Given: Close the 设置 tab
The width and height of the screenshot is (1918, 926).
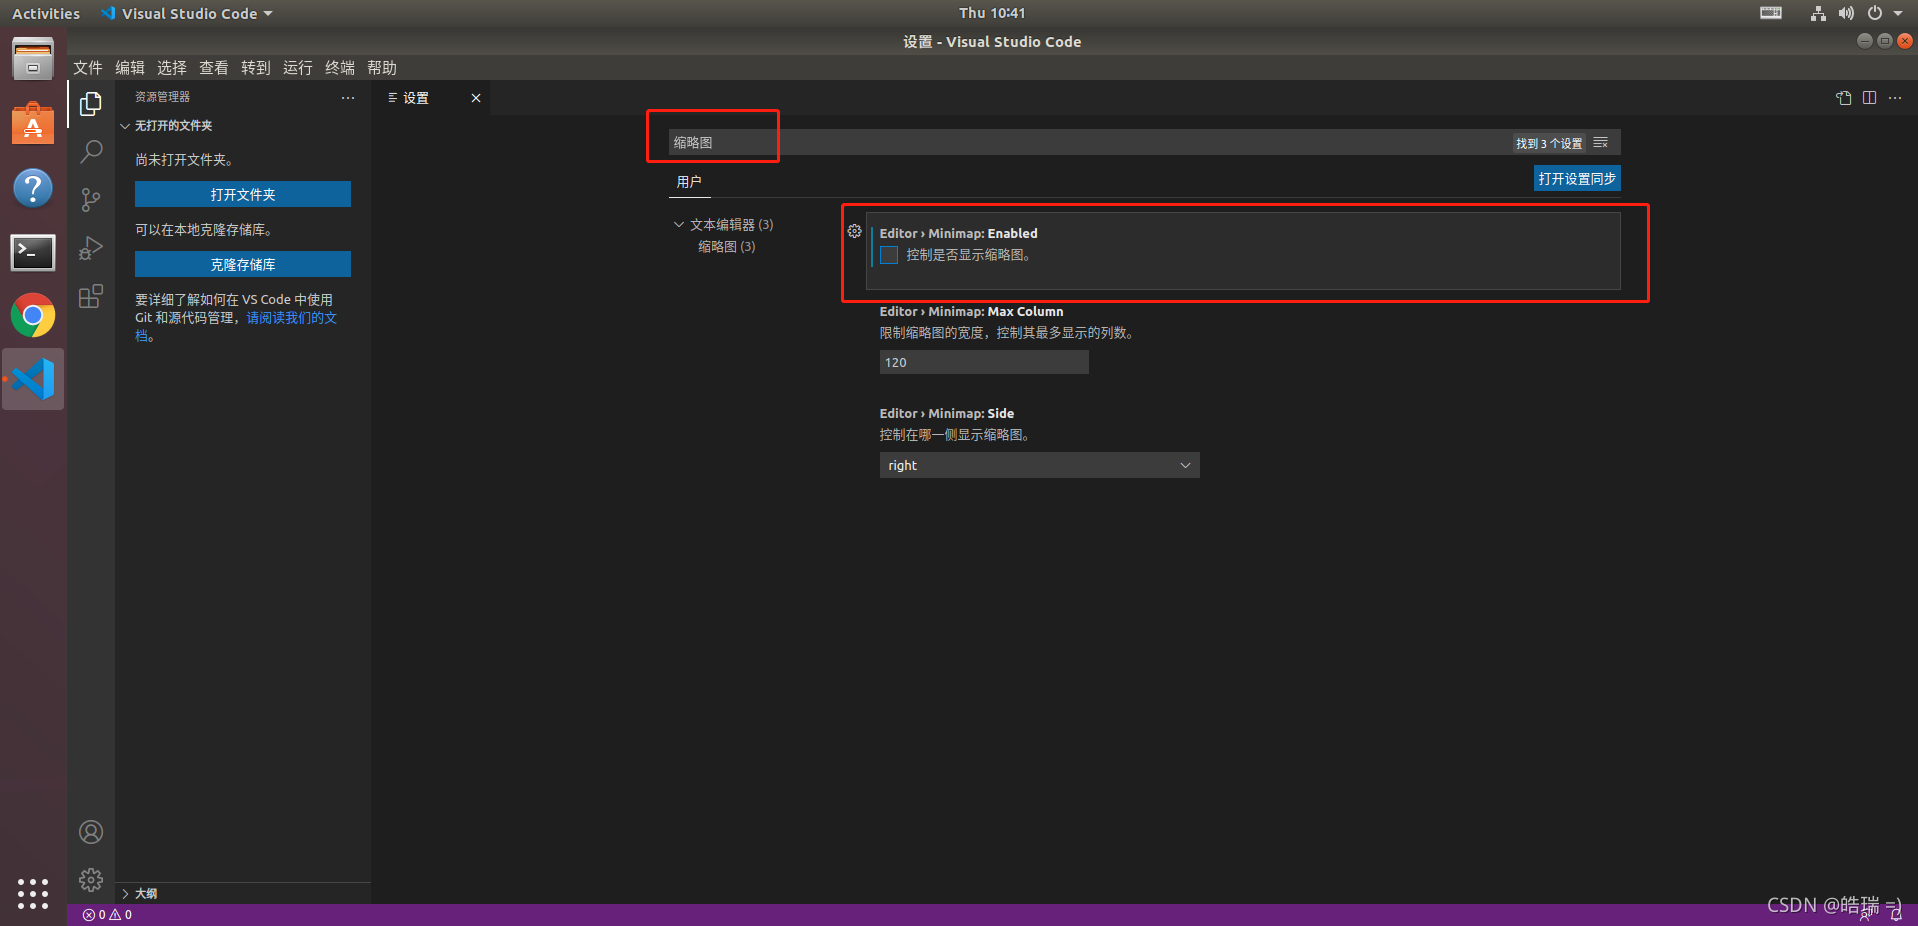Looking at the screenshot, I should pos(476,98).
